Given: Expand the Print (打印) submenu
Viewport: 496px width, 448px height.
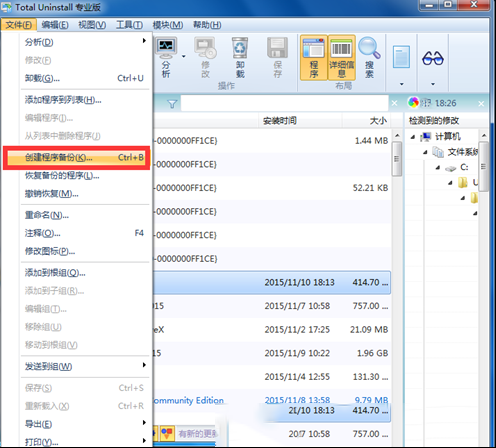Looking at the screenshot, I should pyautogui.click(x=85, y=442).
